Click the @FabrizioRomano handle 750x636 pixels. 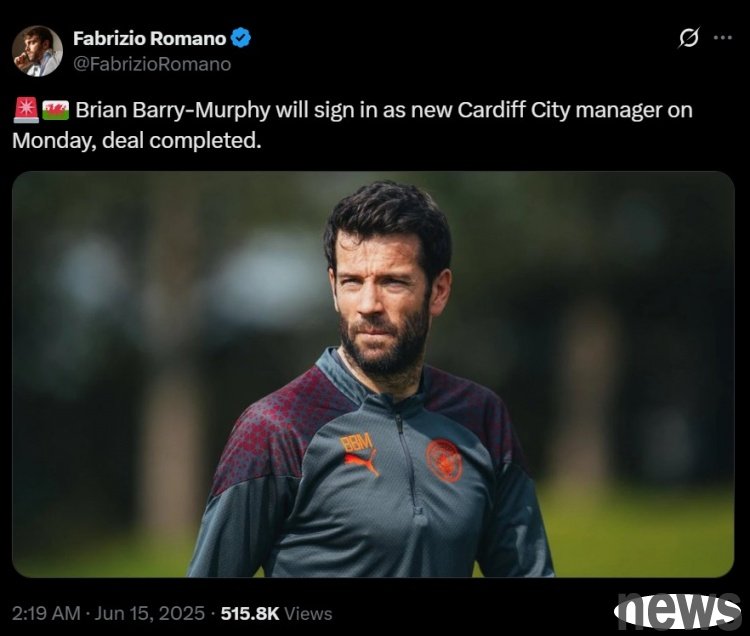[152, 64]
